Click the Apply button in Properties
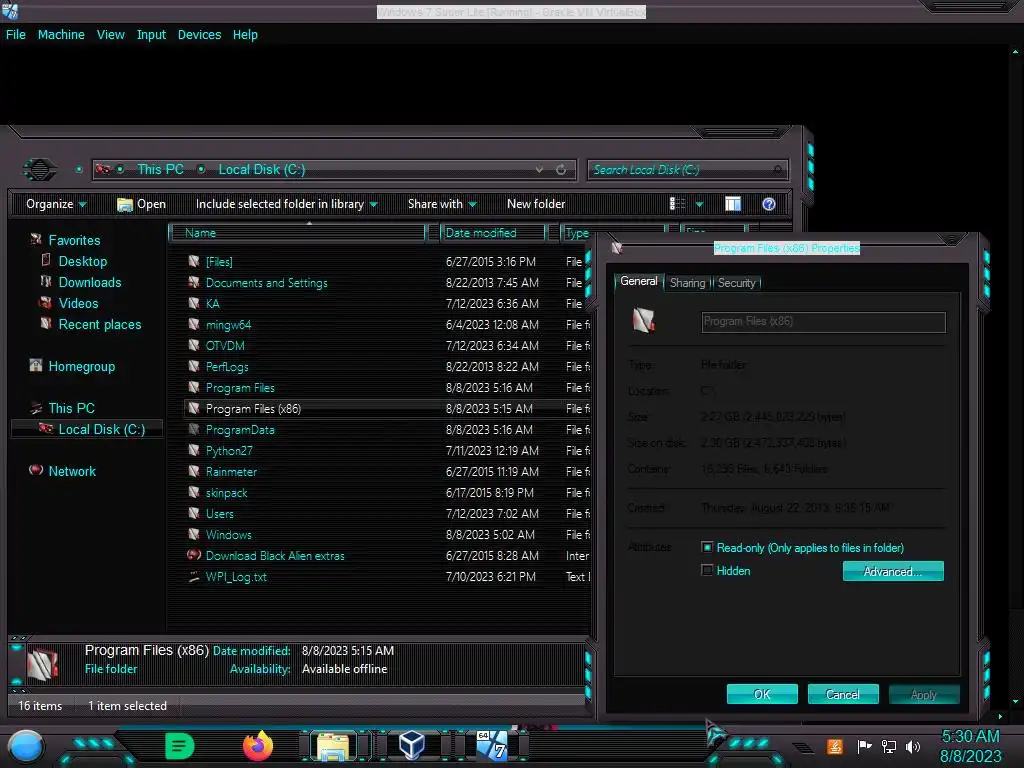Screen dimensions: 1024x768 pyautogui.click(x=923, y=694)
